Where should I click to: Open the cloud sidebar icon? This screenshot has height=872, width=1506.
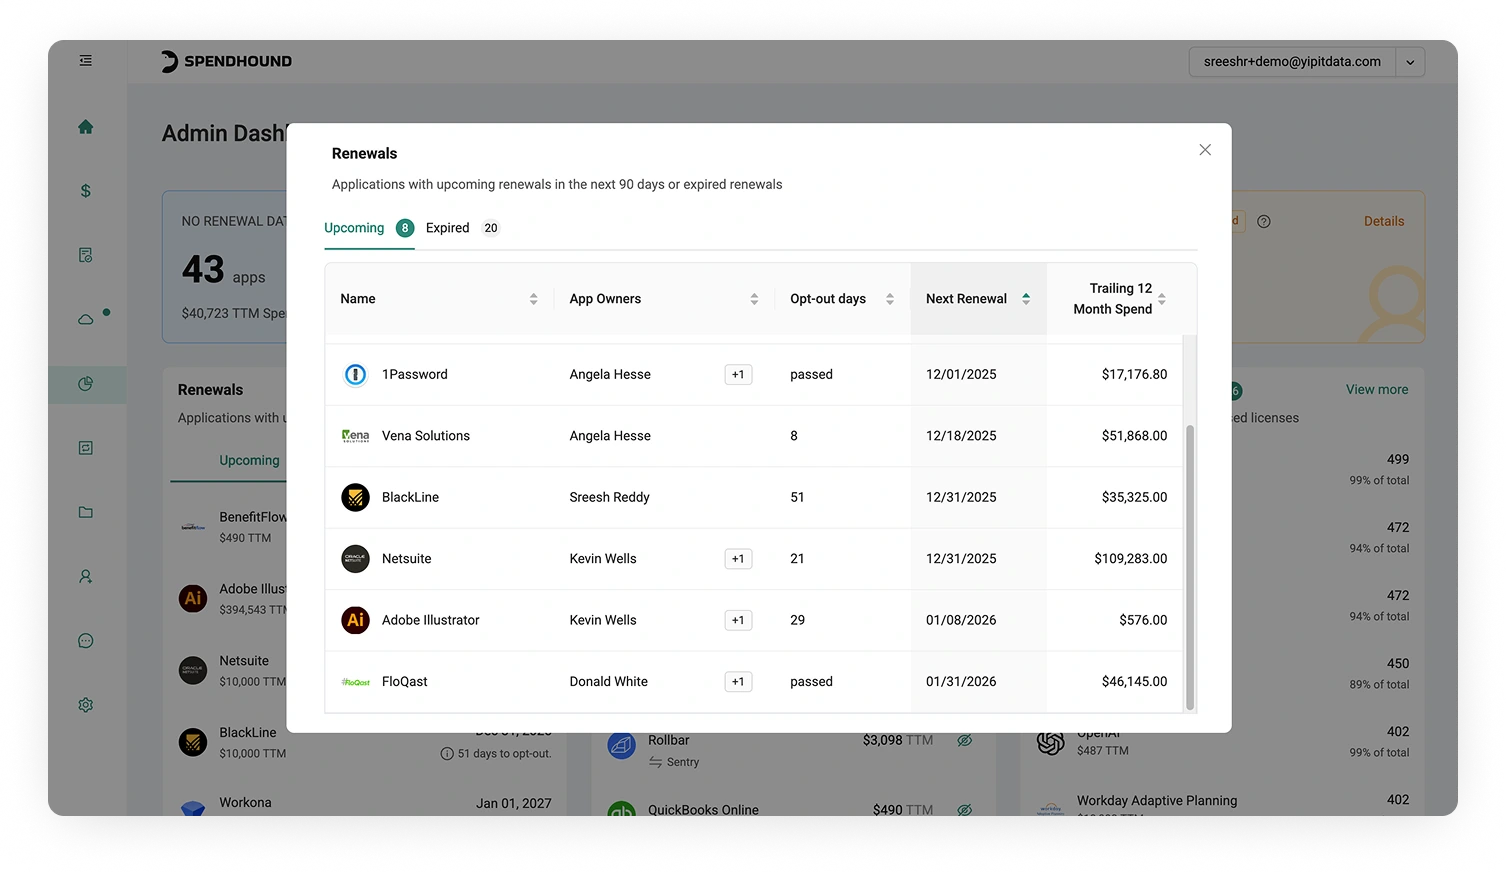click(86, 319)
